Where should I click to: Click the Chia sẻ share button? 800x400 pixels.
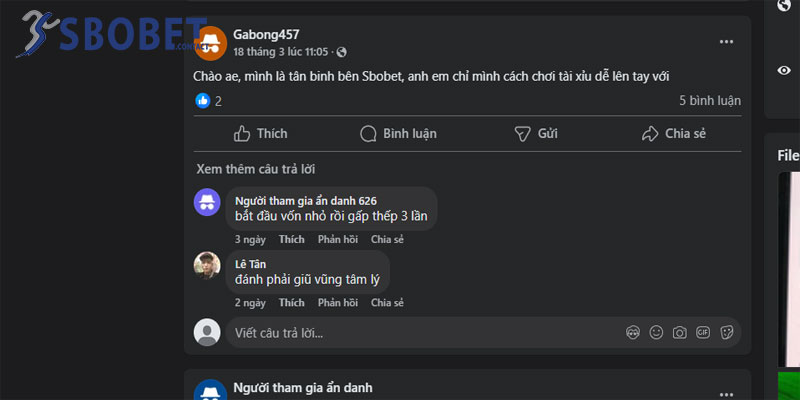673,133
